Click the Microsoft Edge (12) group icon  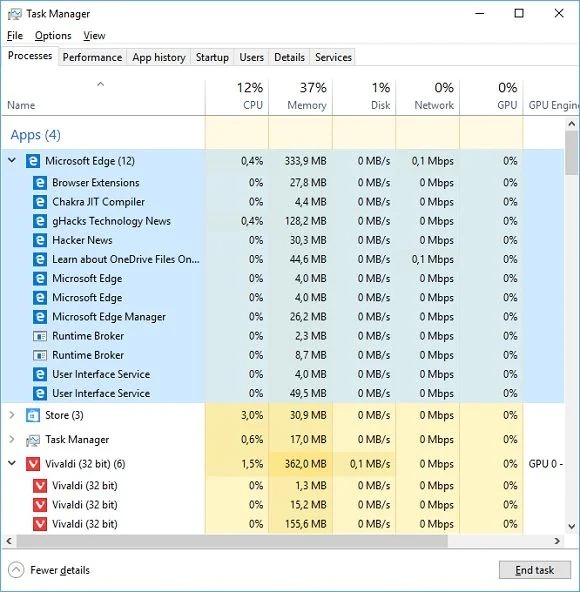(33, 161)
